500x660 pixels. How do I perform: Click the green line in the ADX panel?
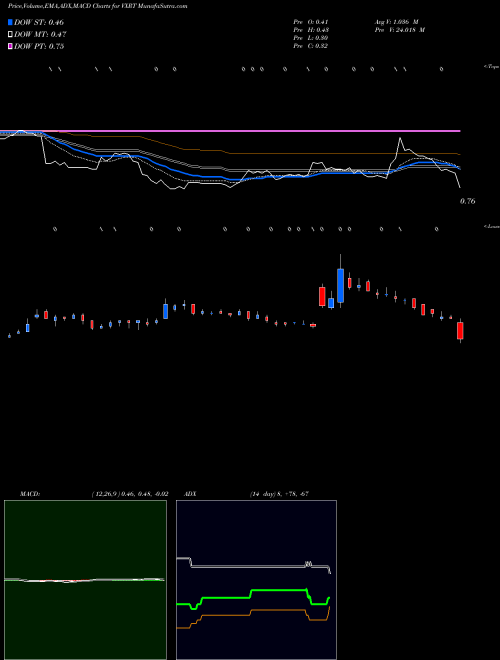278,591
